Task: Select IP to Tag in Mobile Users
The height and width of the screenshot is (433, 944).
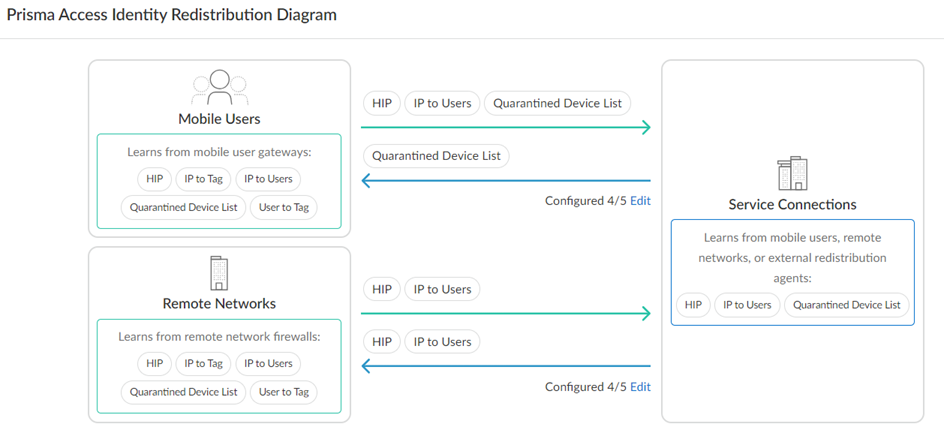Action: (203, 179)
